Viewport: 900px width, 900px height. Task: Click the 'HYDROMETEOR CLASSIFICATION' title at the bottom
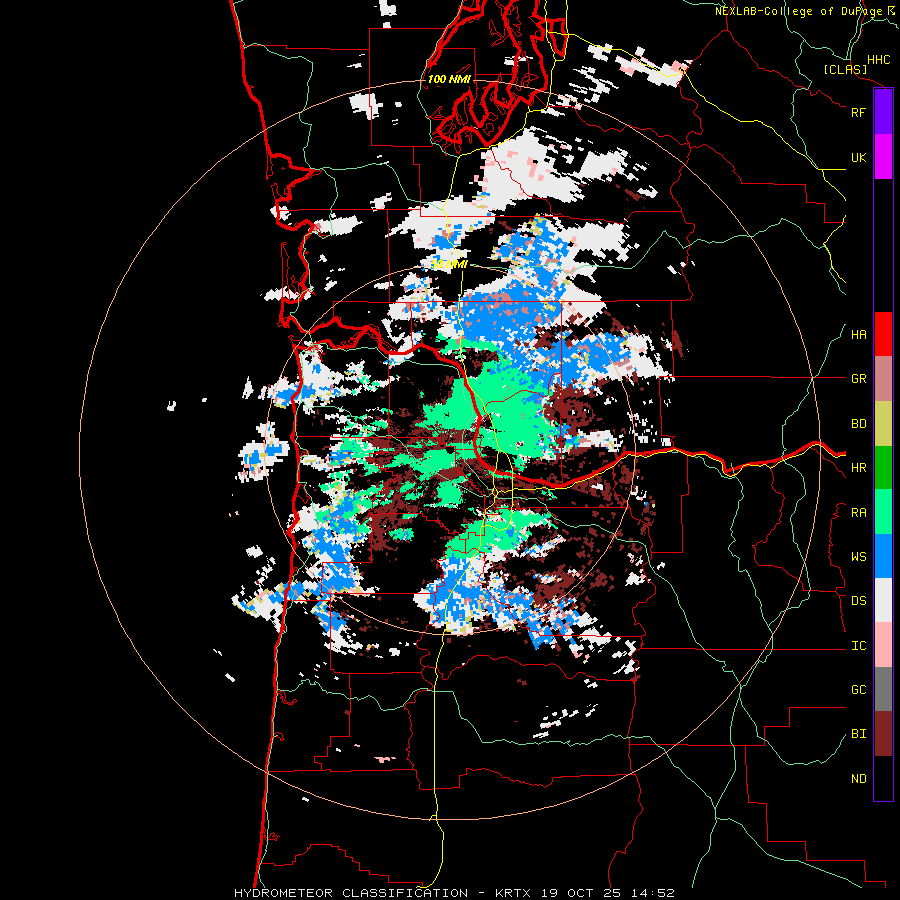pos(351,893)
